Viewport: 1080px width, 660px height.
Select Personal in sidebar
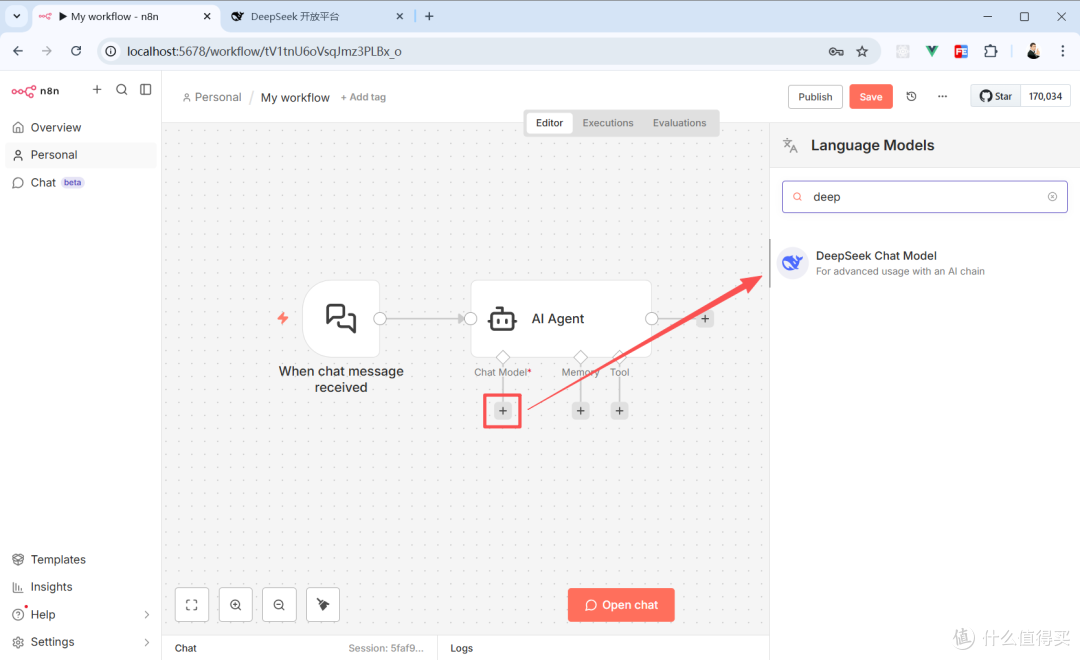pyautogui.click(x=81, y=155)
